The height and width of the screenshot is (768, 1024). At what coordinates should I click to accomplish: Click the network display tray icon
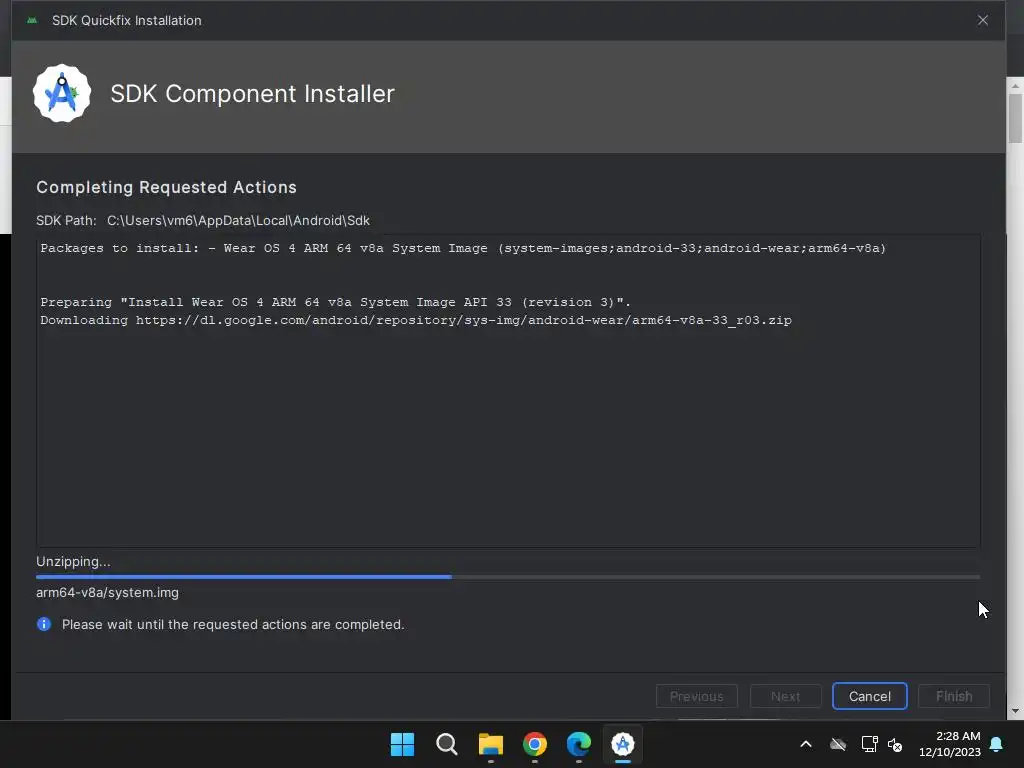pyautogui.click(x=869, y=744)
